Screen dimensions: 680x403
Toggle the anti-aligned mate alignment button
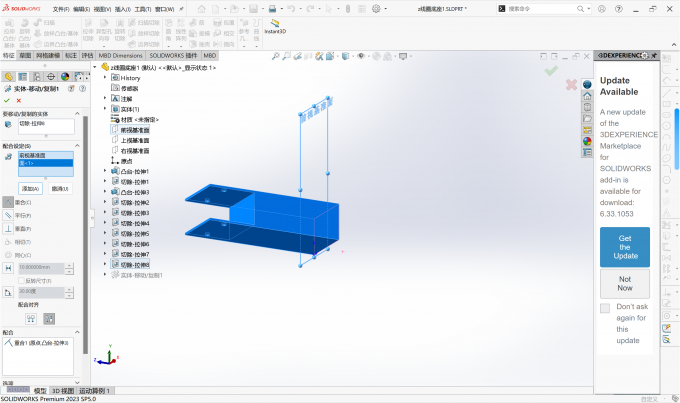(49, 319)
